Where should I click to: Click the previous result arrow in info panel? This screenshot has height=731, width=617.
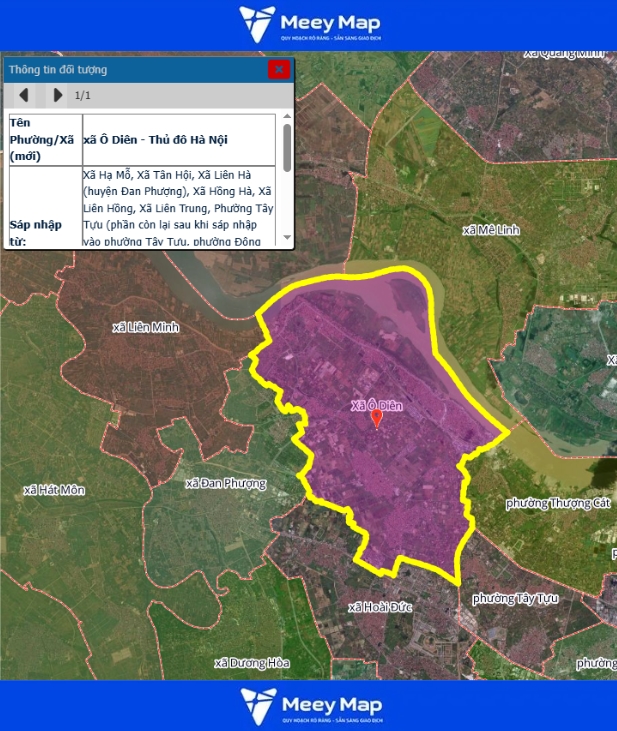24,95
